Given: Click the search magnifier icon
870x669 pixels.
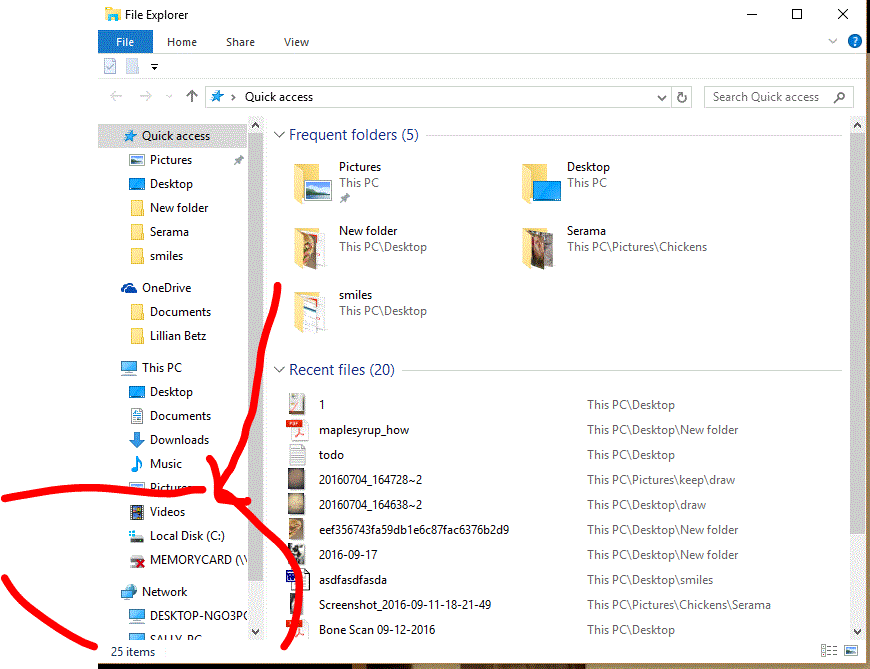Looking at the screenshot, I should coord(839,97).
